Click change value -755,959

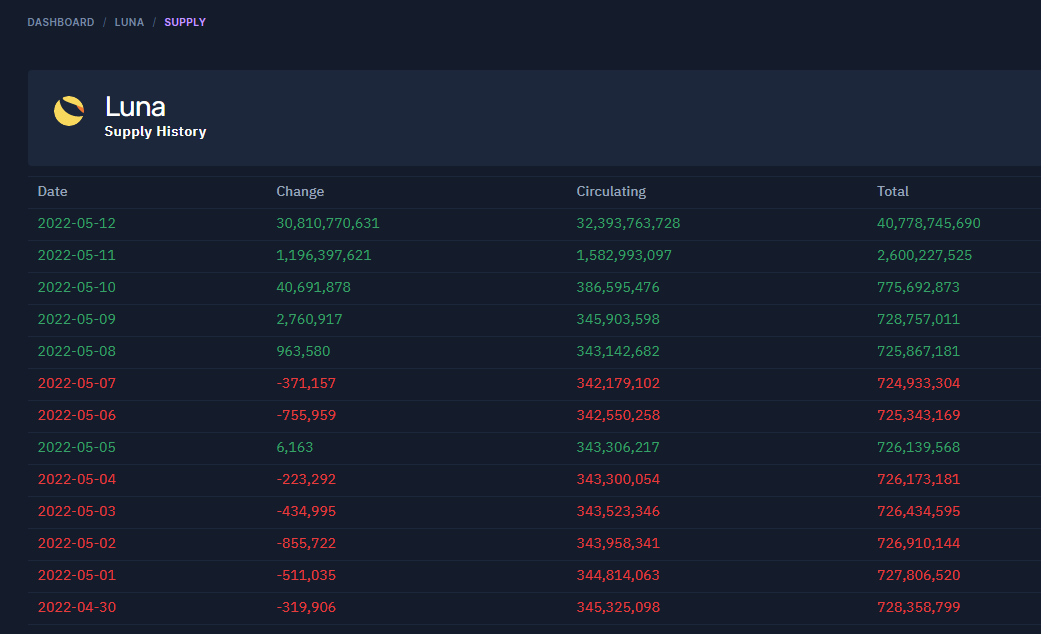click(306, 415)
